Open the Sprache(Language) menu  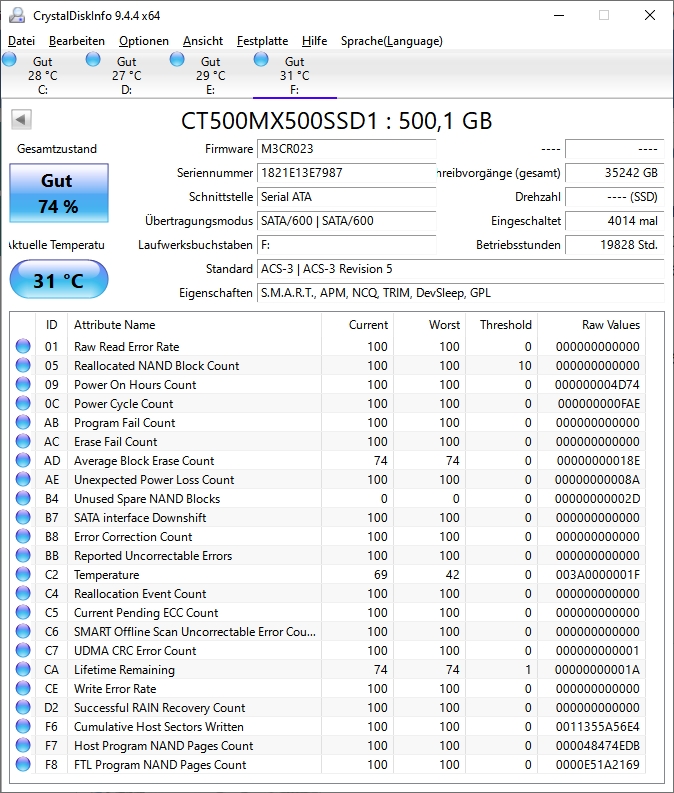point(391,41)
